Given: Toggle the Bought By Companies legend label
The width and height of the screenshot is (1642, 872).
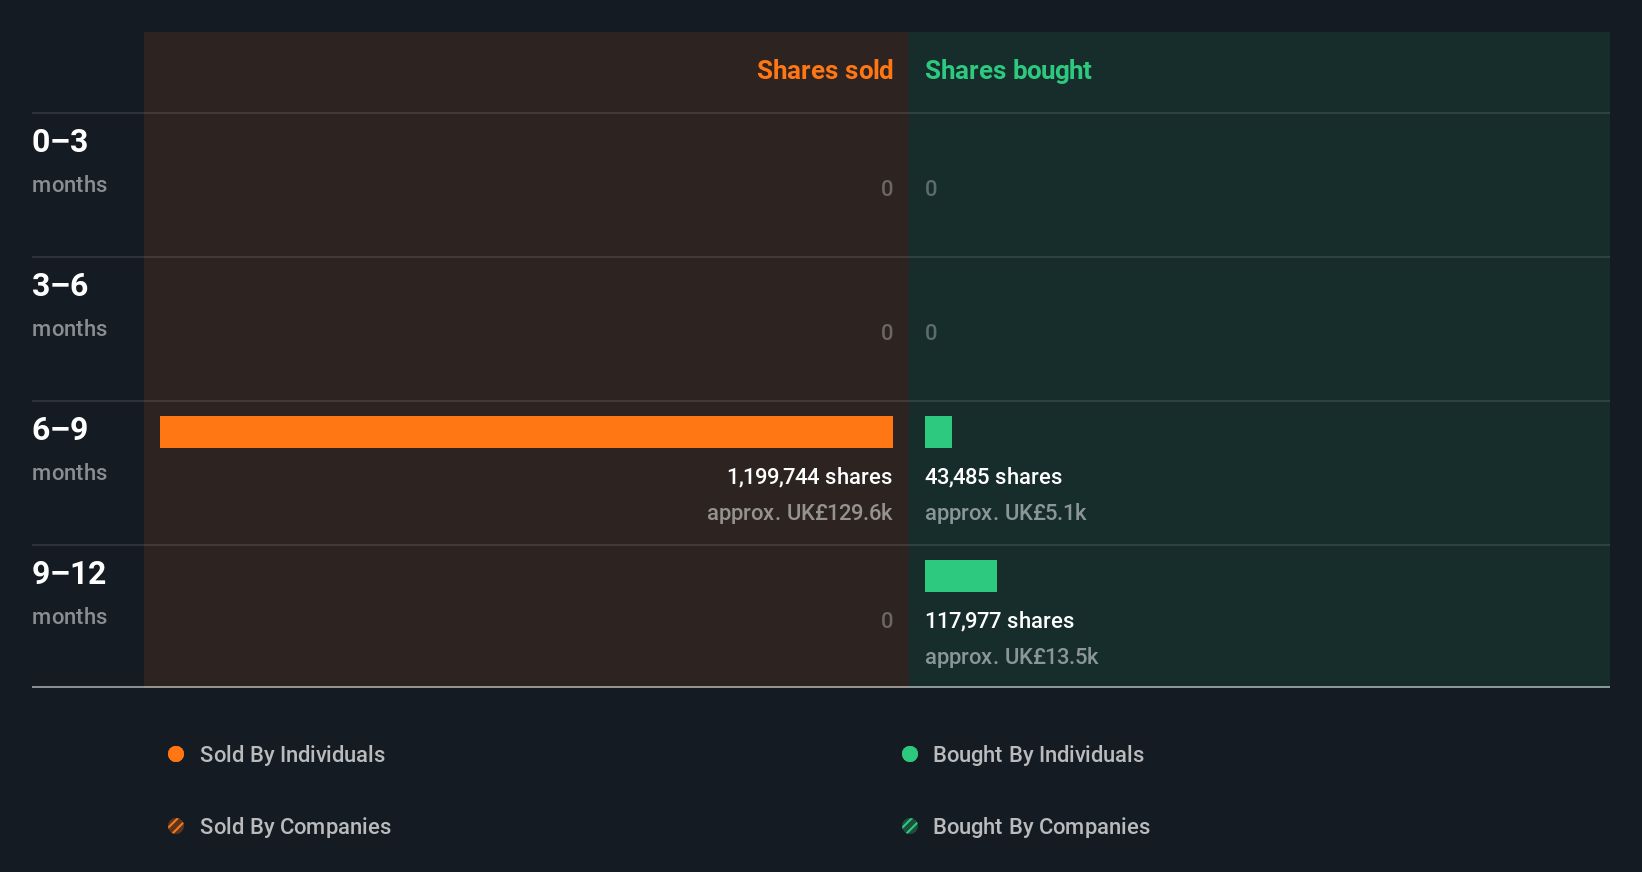Looking at the screenshot, I should (x=1041, y=826).
